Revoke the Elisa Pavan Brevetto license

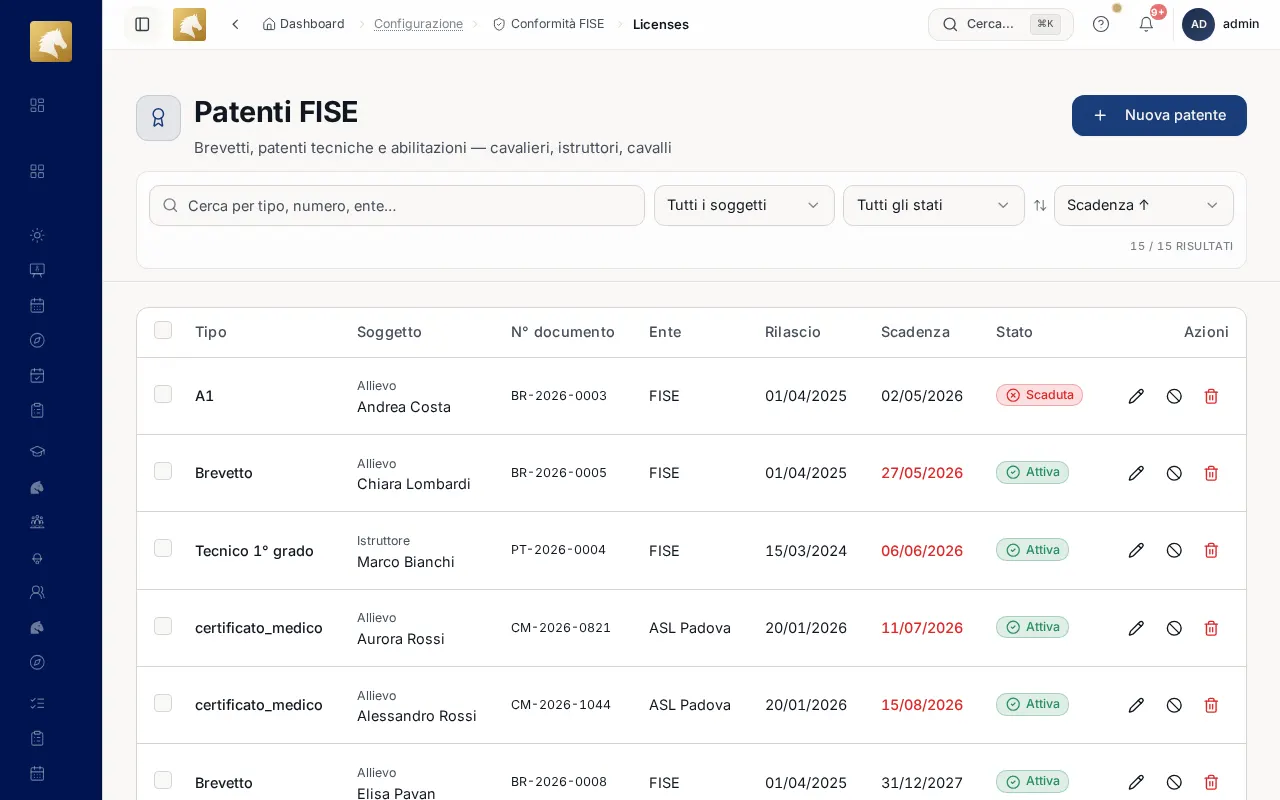[1174, 782]
